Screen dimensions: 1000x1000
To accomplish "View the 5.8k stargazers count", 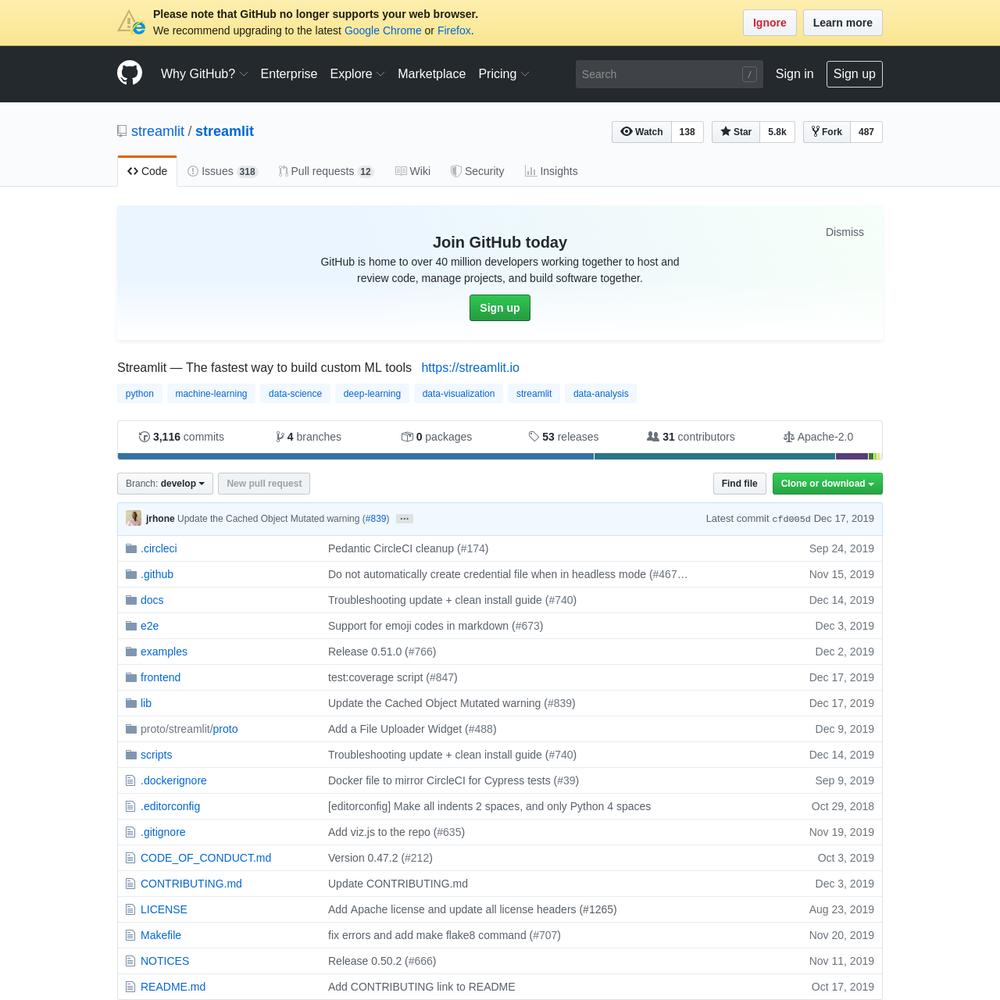I will [x=777, y=132].
